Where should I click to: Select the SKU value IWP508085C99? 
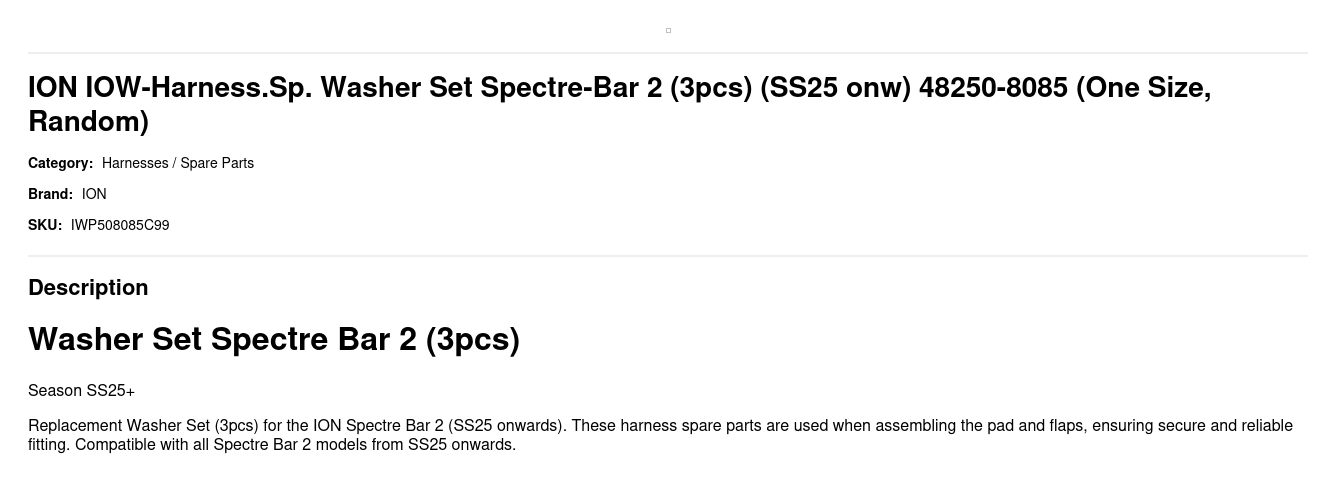(120, 225)
